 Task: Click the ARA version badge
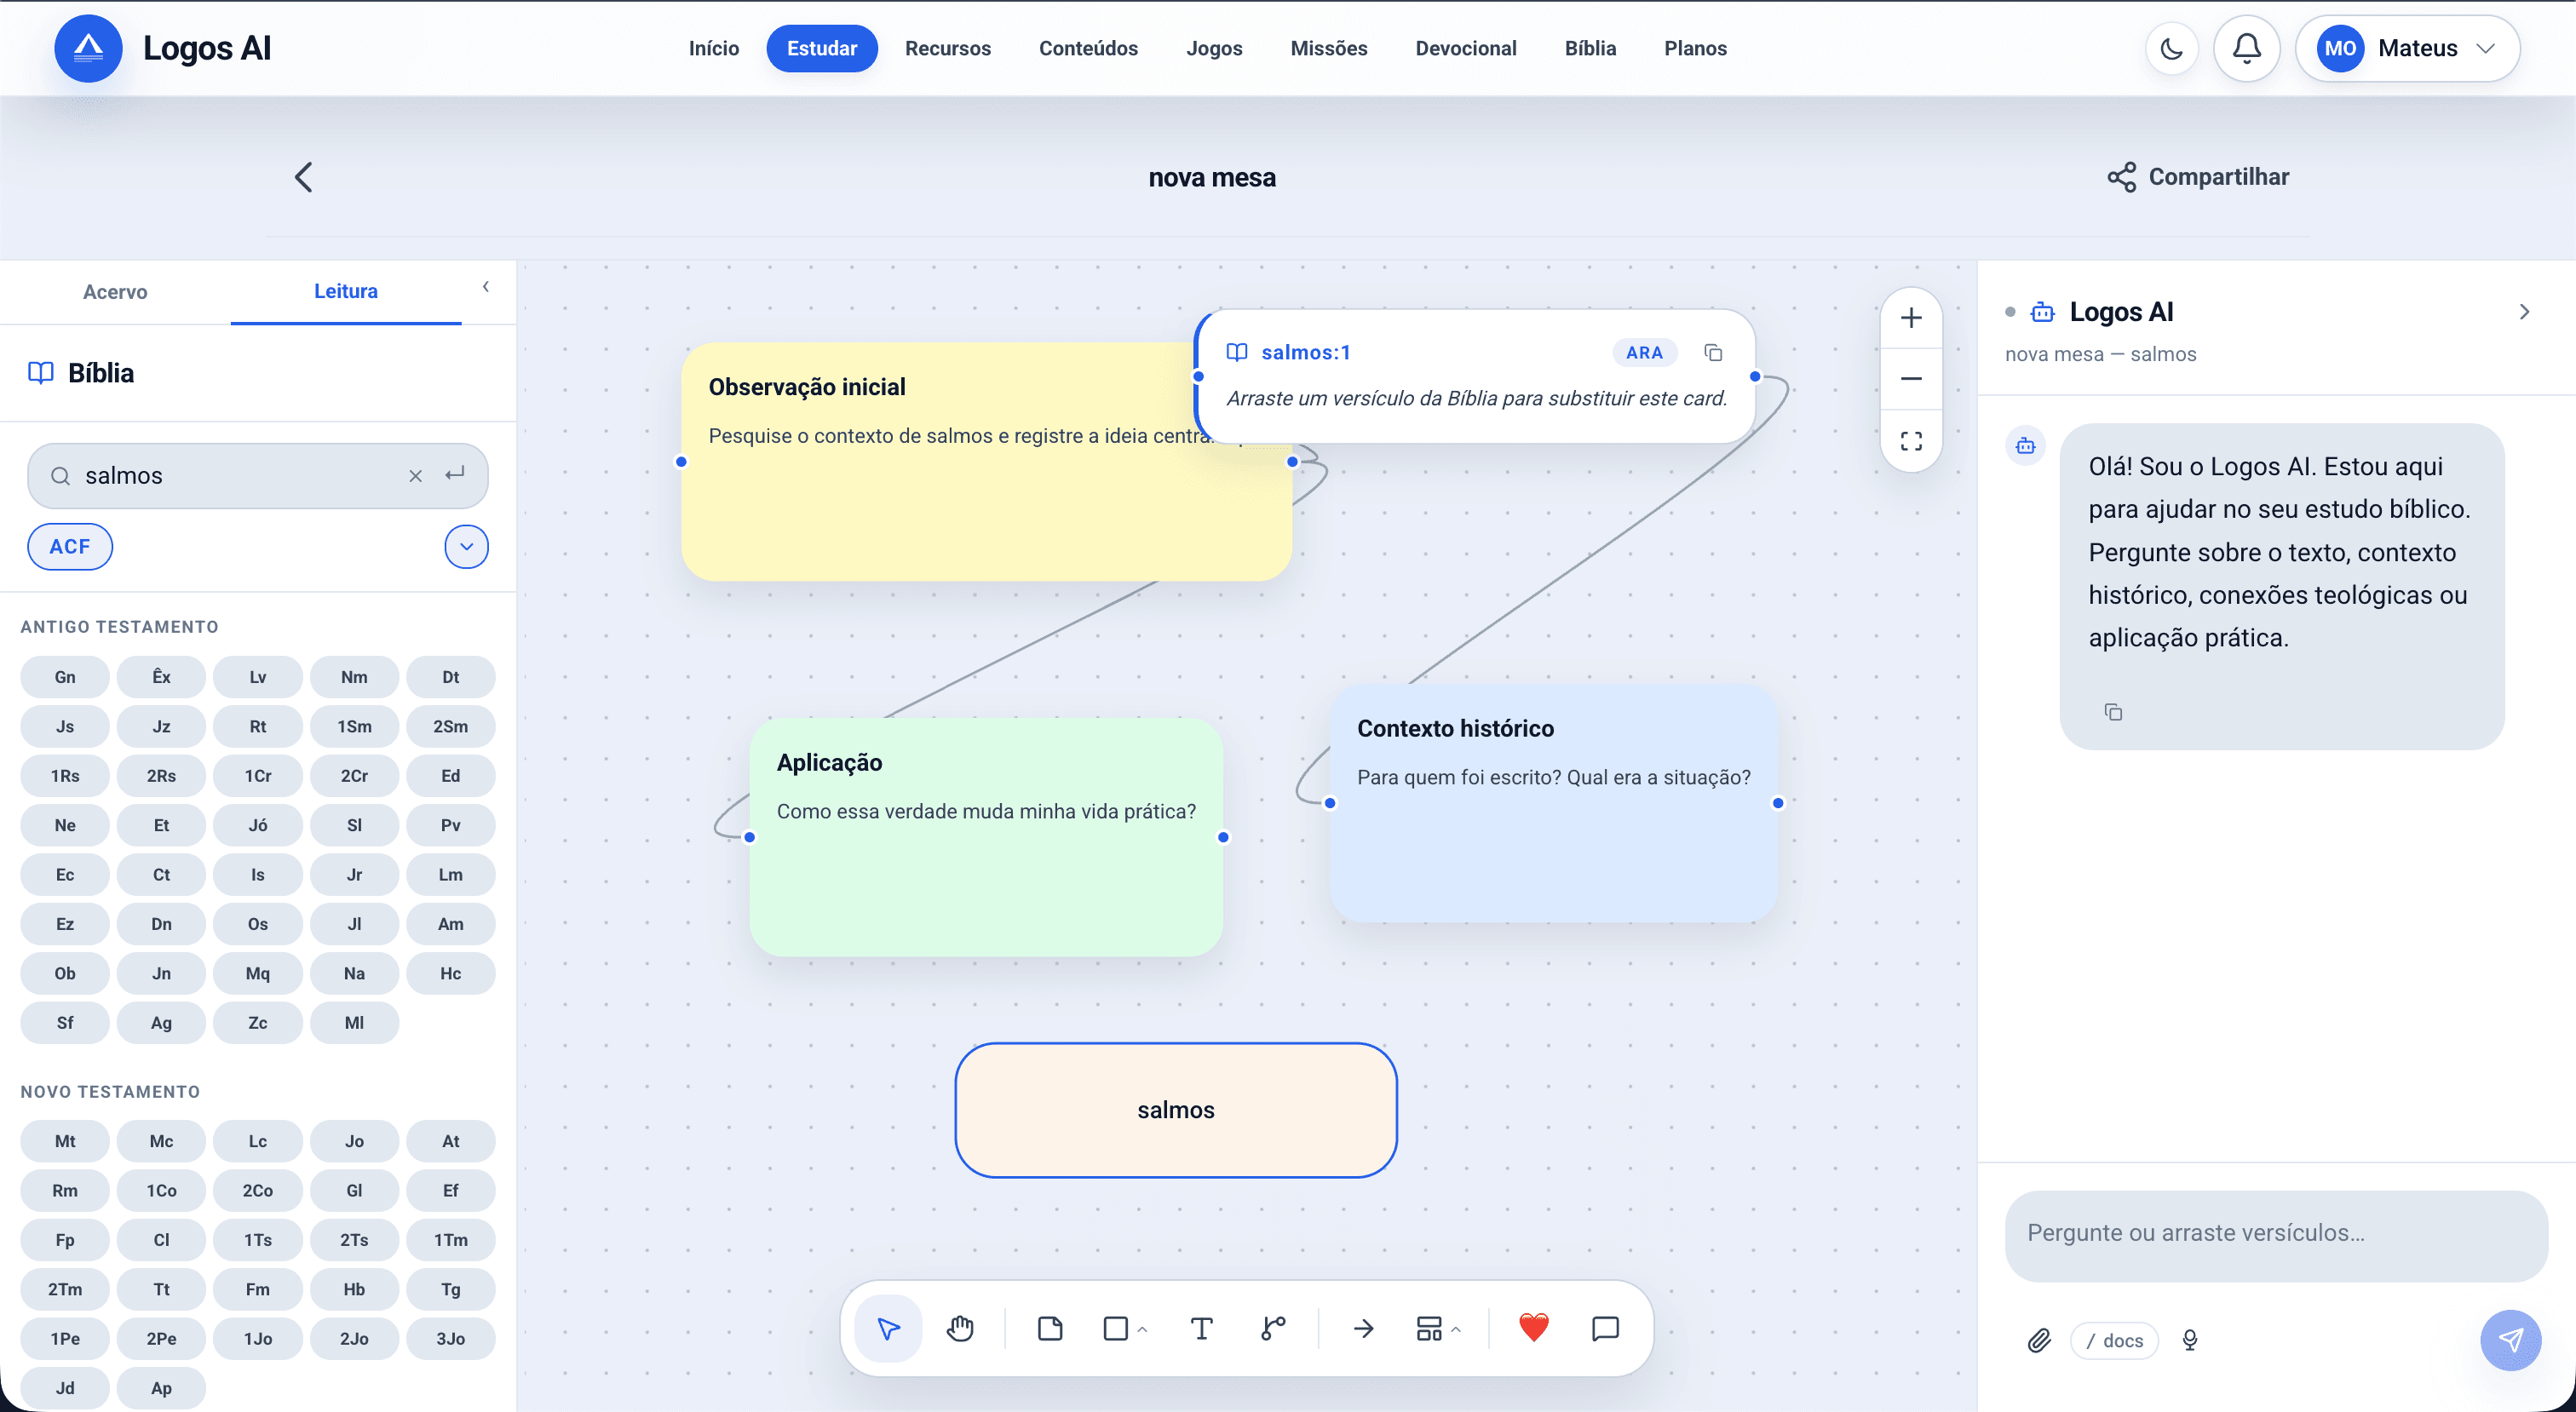1644,353
